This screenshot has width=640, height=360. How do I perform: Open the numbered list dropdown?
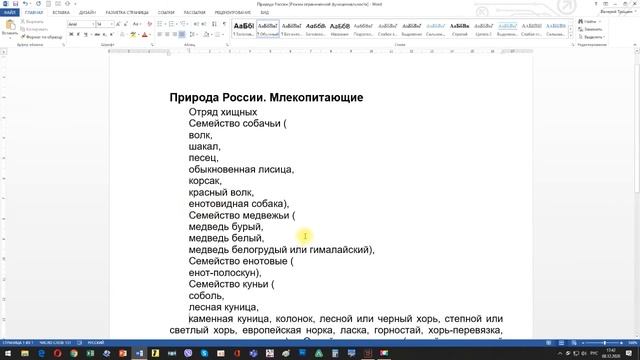[177, 24]
